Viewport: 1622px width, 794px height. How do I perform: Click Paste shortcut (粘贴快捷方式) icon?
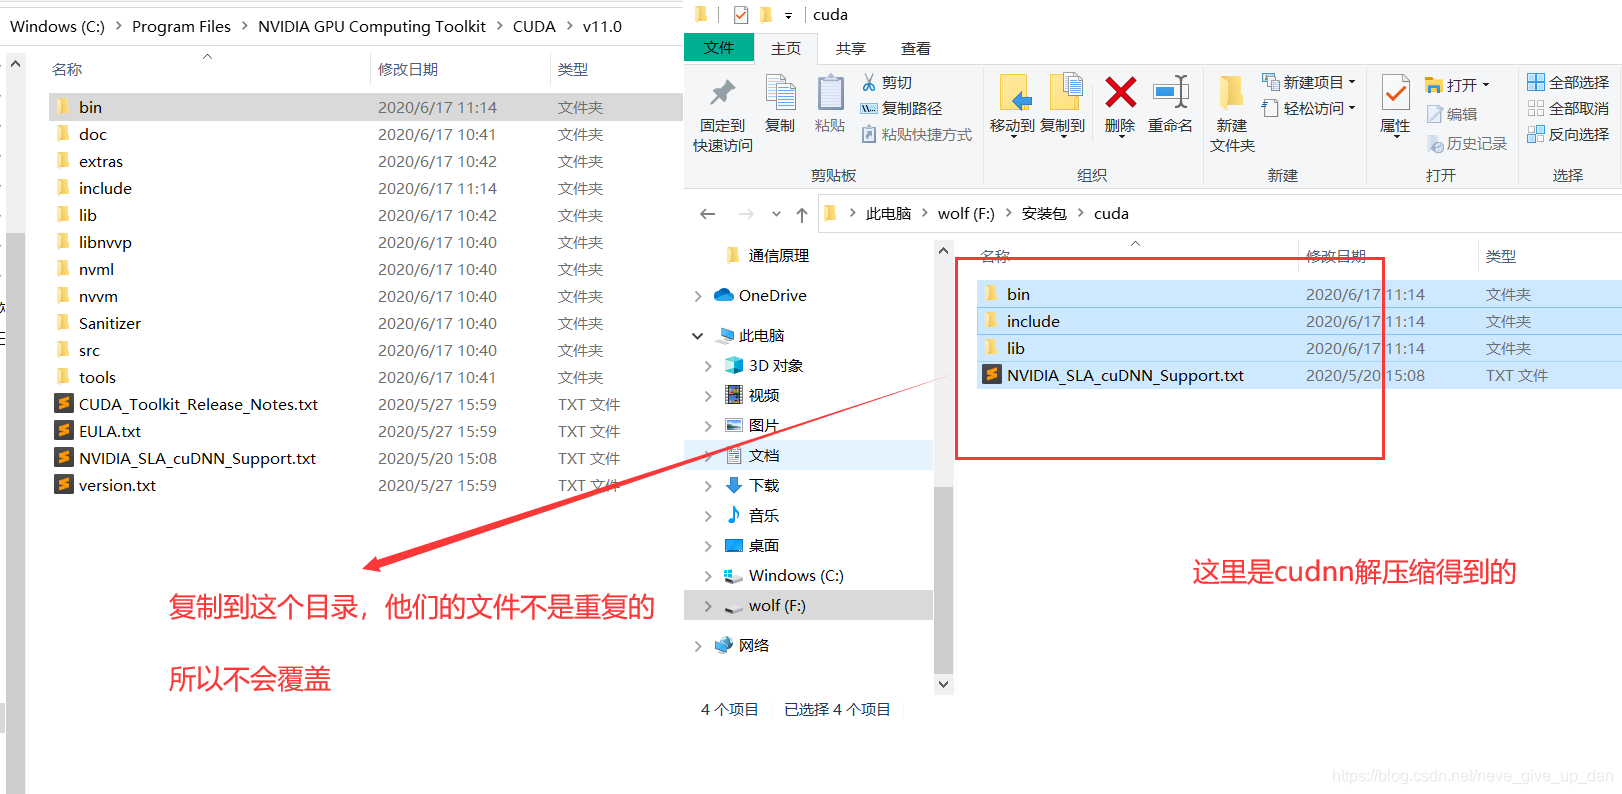coord(869,134)
